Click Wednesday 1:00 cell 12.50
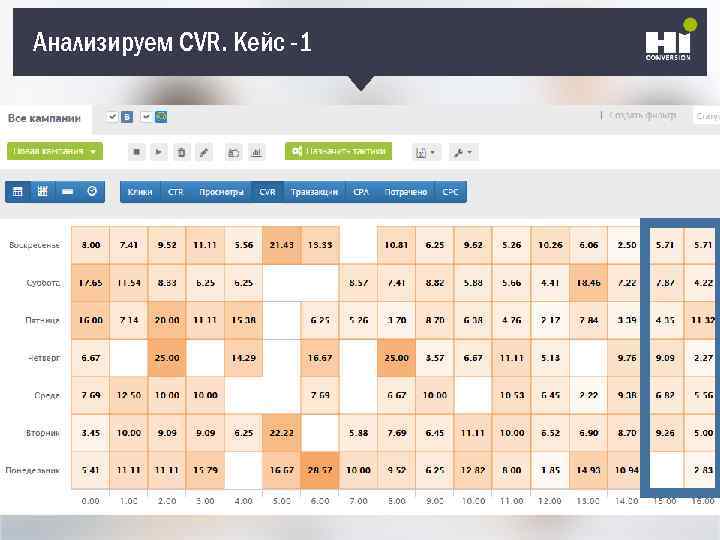The width and height of the screenshot is (720, 540). (129, 395)
